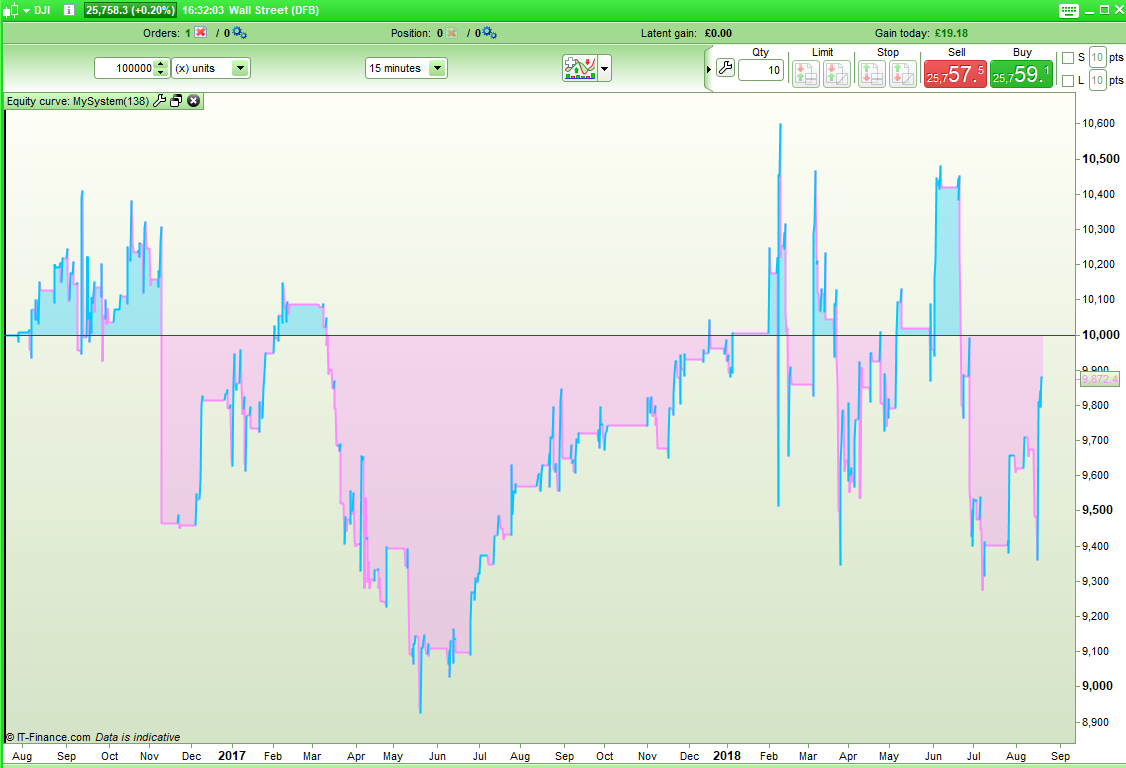The width and height of the screenshot is (1126, 768).
Task: Click the Orders count number 1
Action: [188, 33]
